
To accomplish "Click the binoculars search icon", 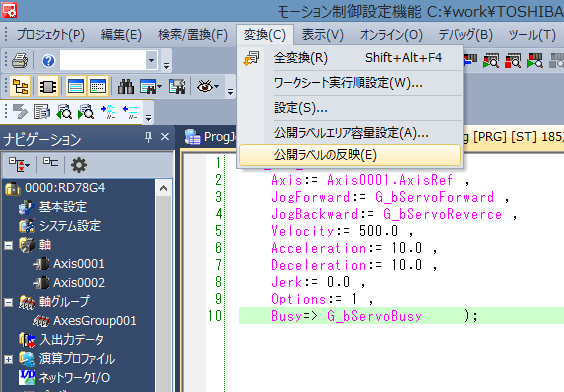I will pos(126,87).
